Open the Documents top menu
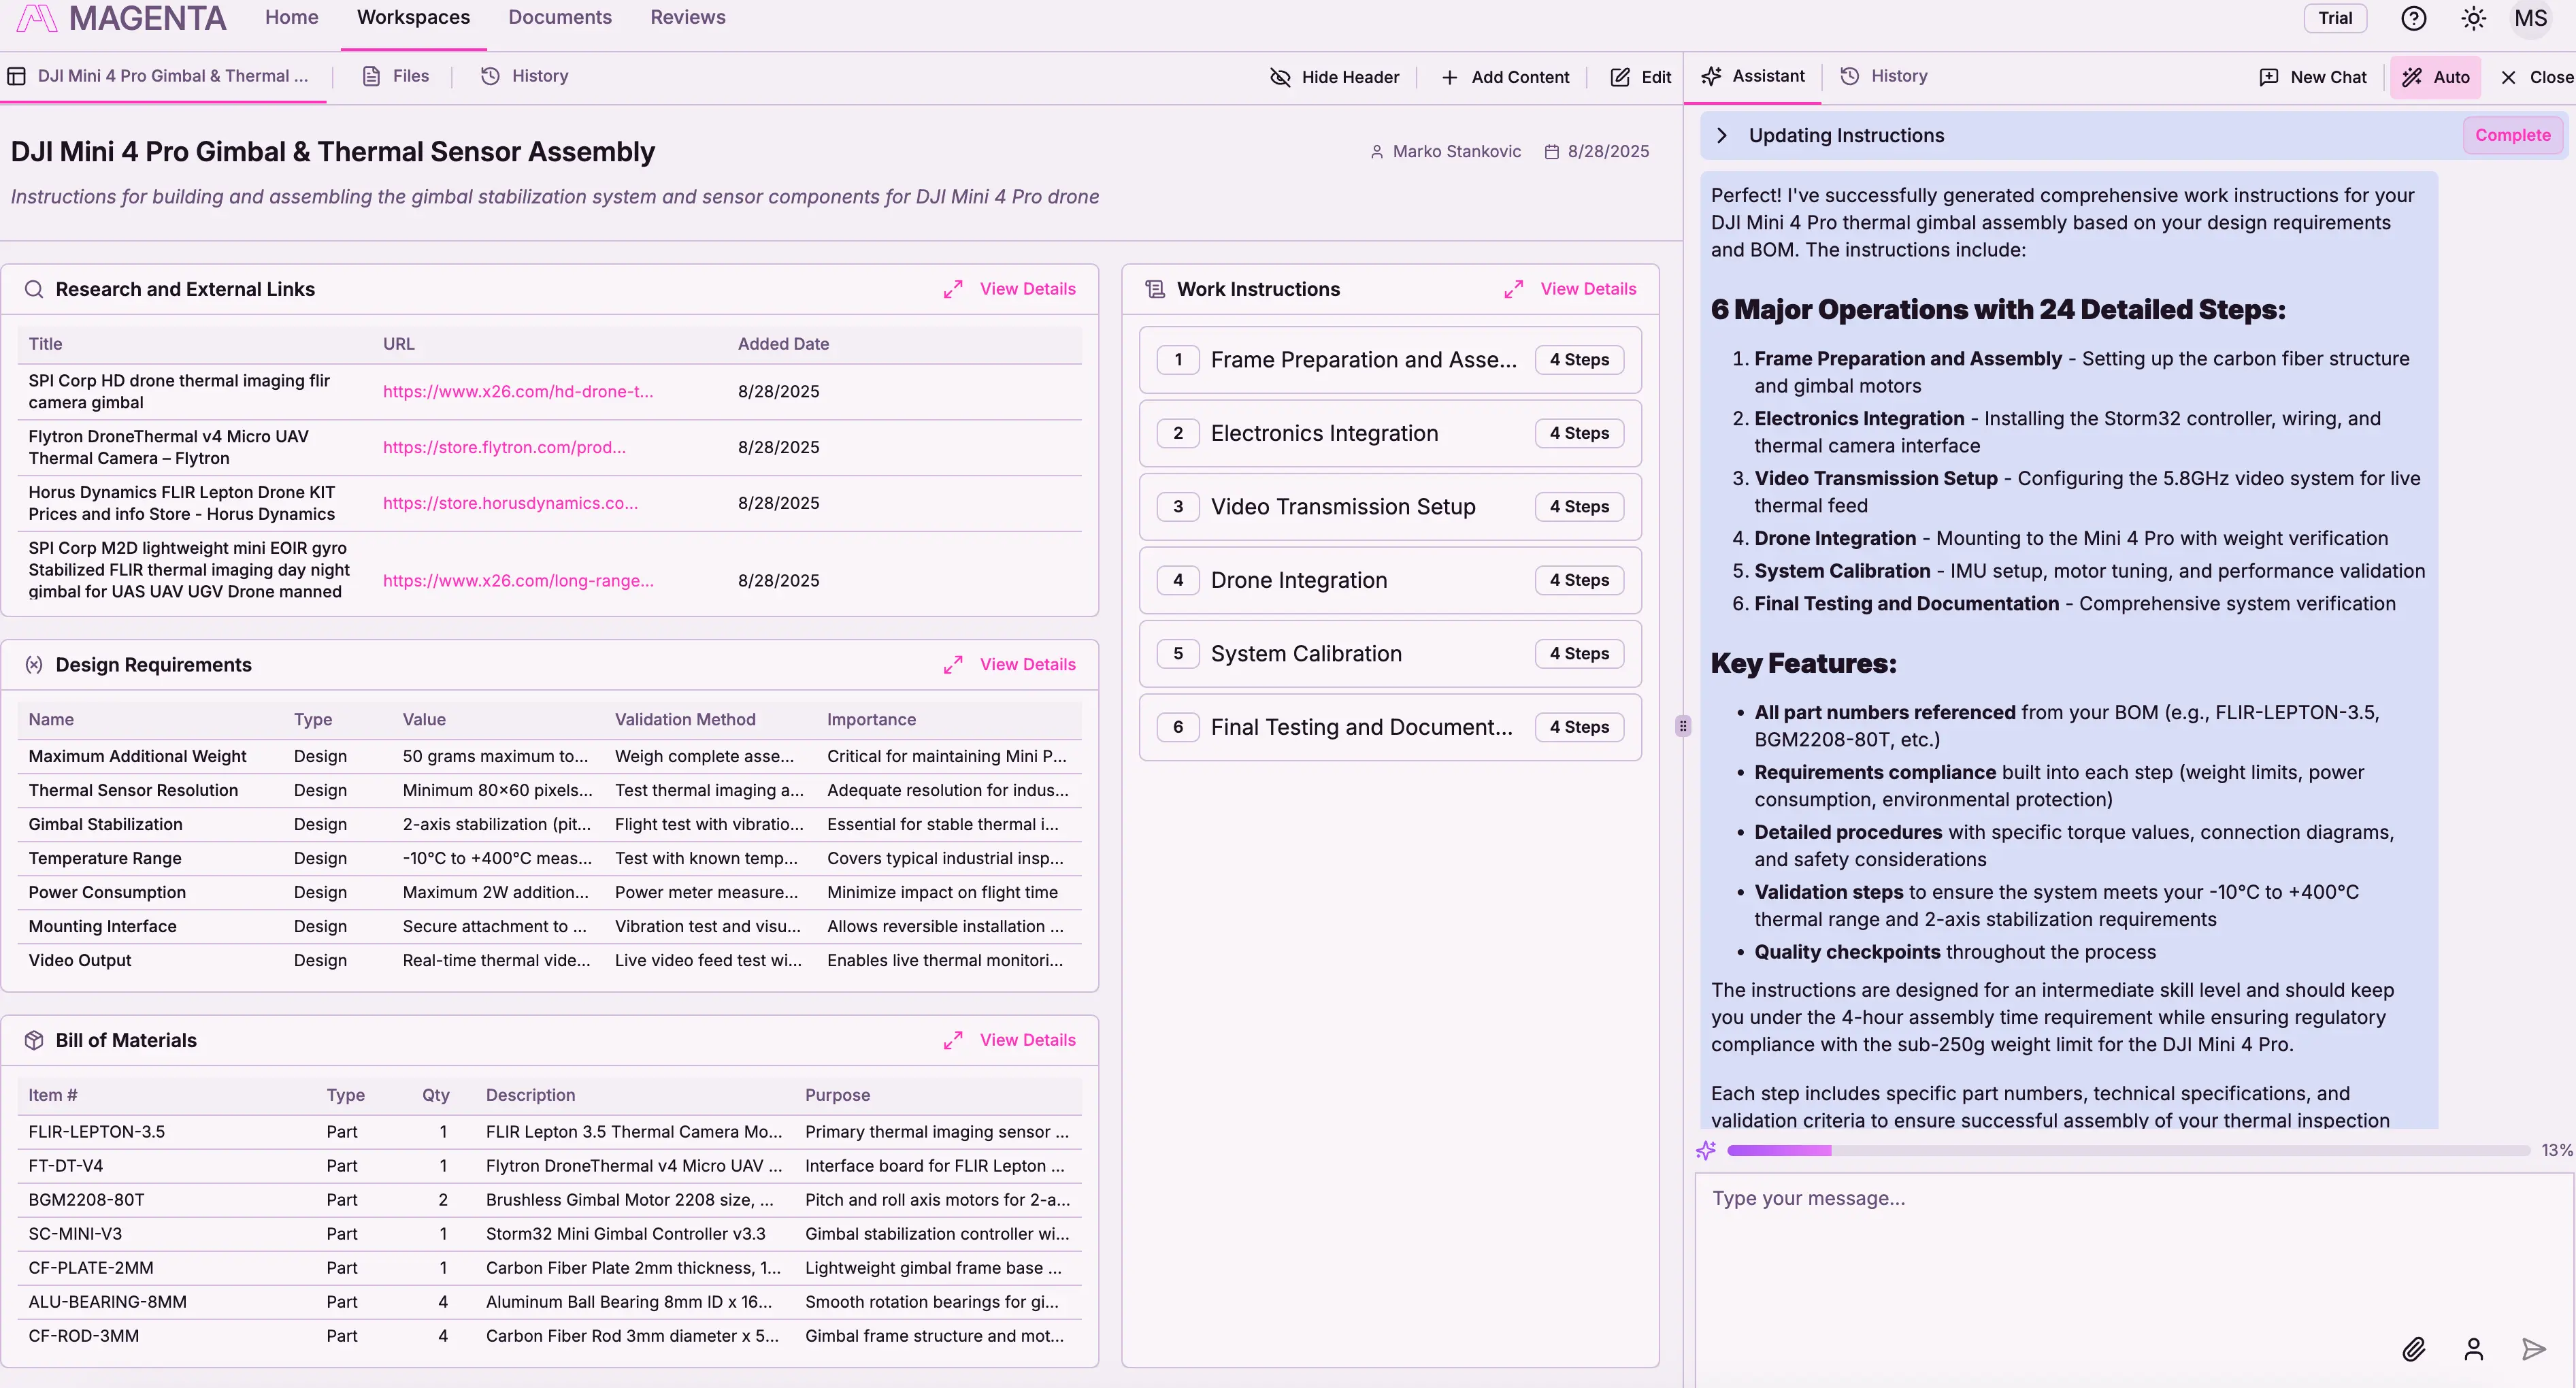This screenshot has height=1388, width=2576. (559, 18)
